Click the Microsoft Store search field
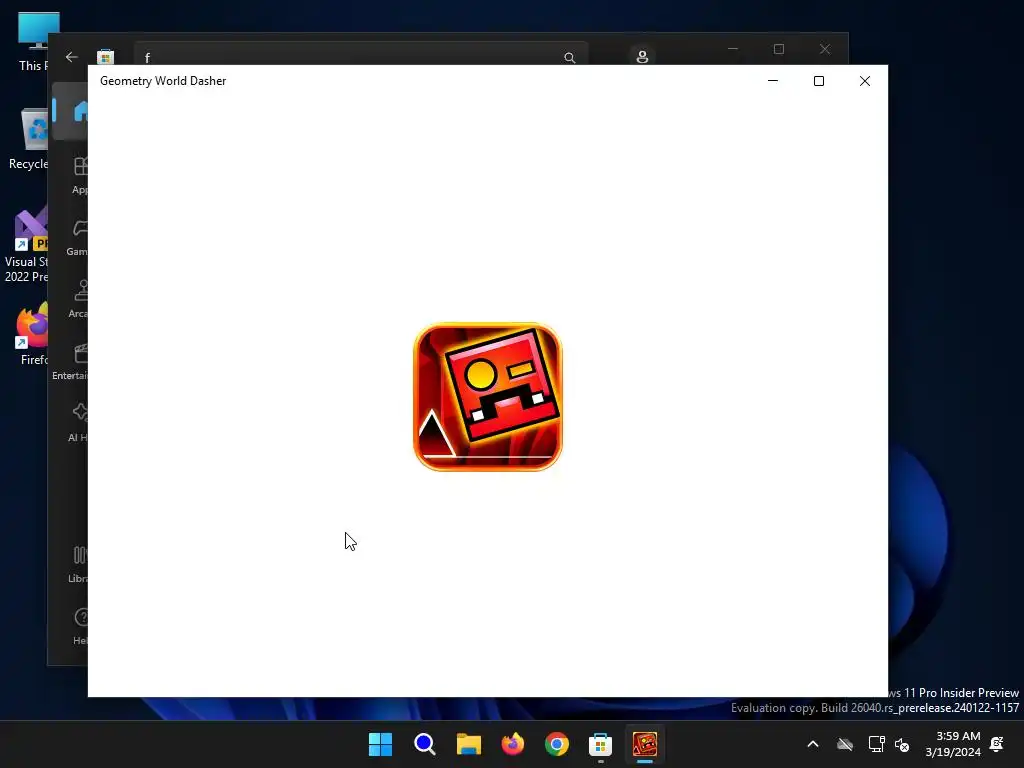 pyautogui.click(x=360, y=55)
